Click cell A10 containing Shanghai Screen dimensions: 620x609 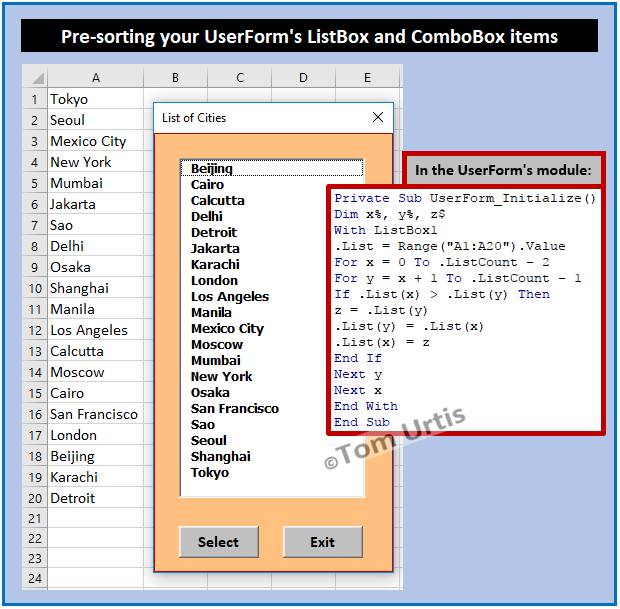click(95, 288)
